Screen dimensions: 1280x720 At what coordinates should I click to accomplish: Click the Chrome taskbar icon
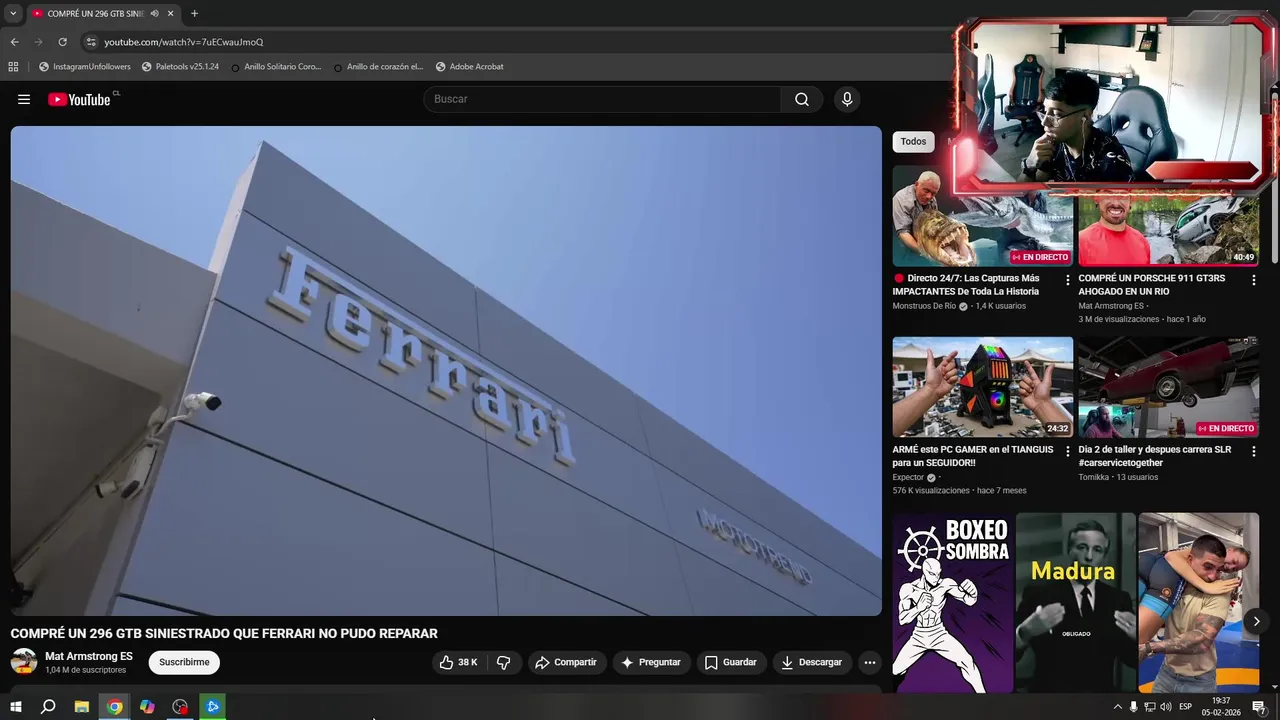pyautogui.click(x=115, y=707)
